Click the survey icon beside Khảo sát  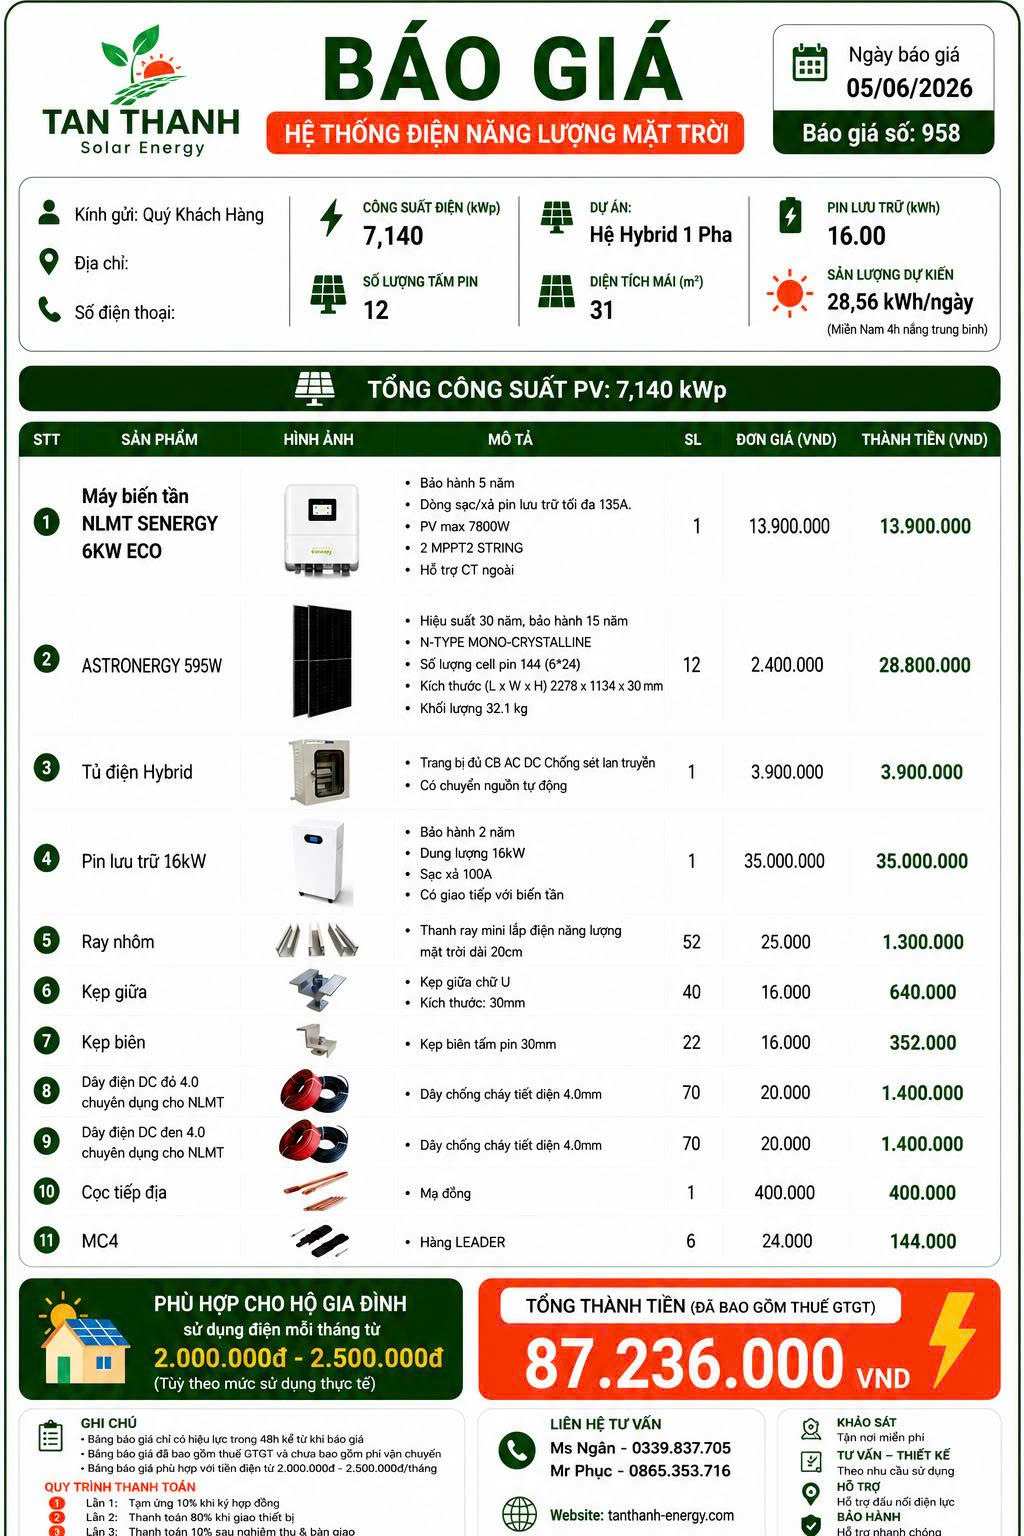(x=813, y=1429)
